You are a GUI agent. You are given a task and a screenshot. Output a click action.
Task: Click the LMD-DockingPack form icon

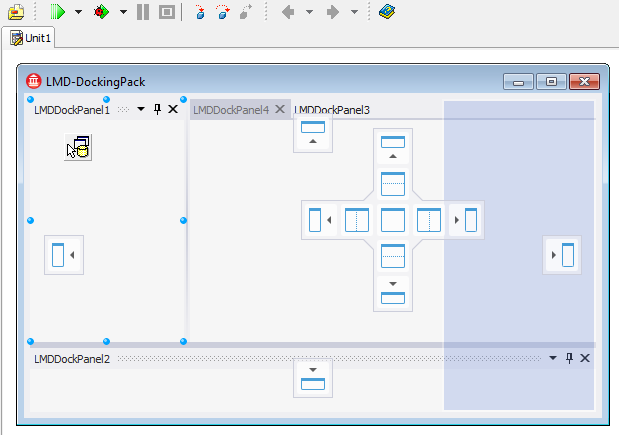point(34,81)
